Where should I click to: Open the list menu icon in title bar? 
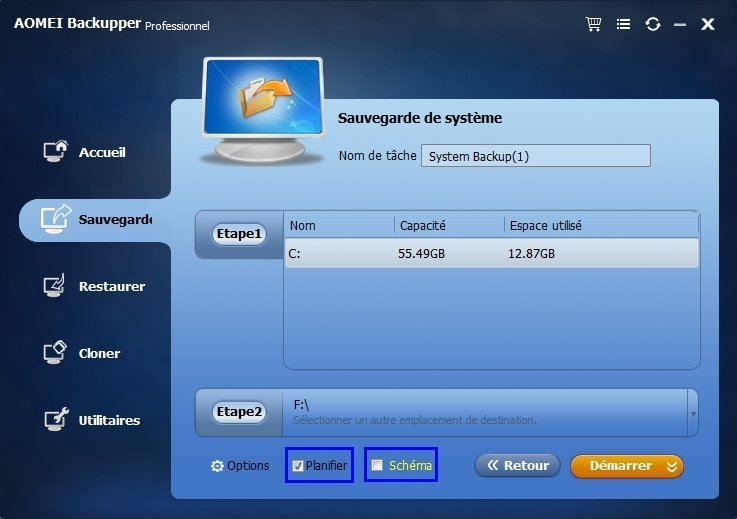pyautogui.click(x=623, y=24)
